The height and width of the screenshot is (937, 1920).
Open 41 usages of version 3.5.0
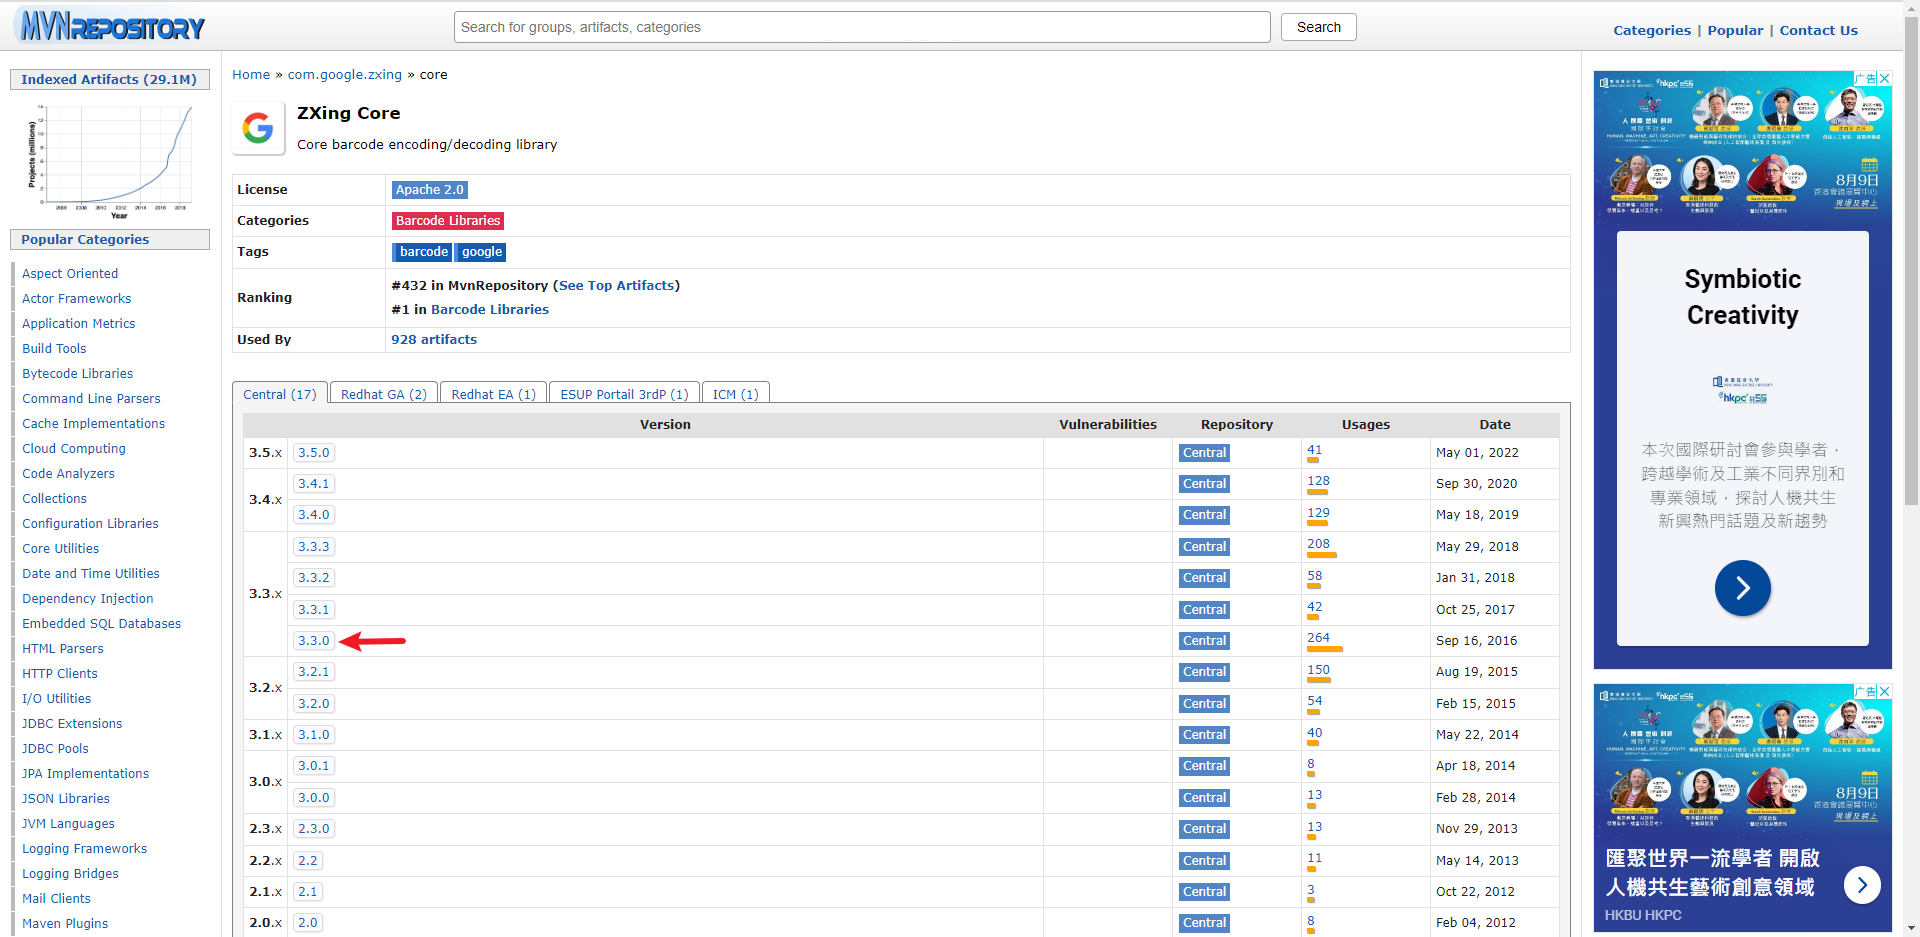click(x=1314, y=450)
